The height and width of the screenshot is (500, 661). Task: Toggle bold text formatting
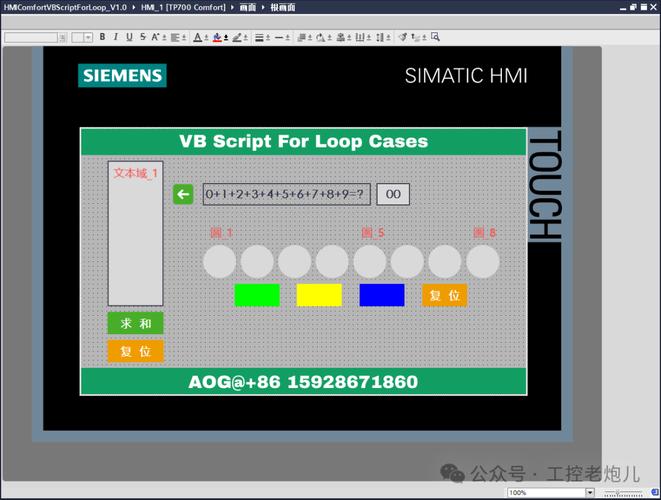pyautogui.click(x=103, y=37)
